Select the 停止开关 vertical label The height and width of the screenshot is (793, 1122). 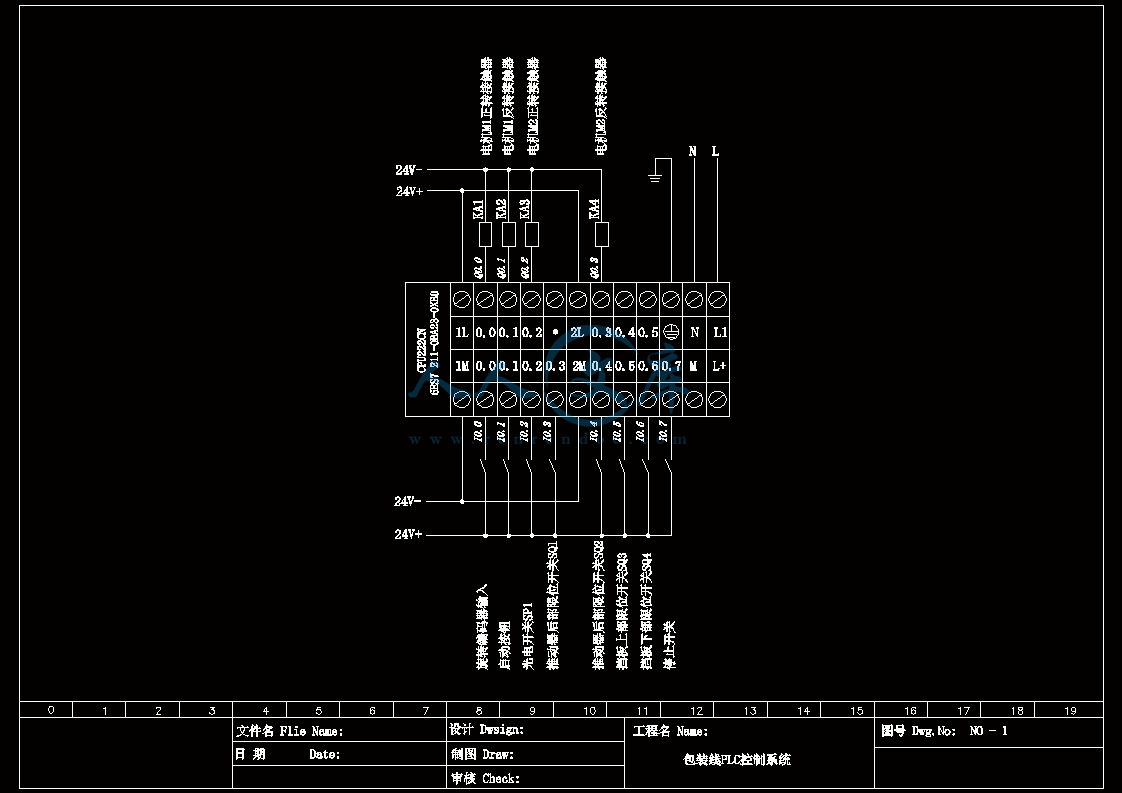coord(669,645)
